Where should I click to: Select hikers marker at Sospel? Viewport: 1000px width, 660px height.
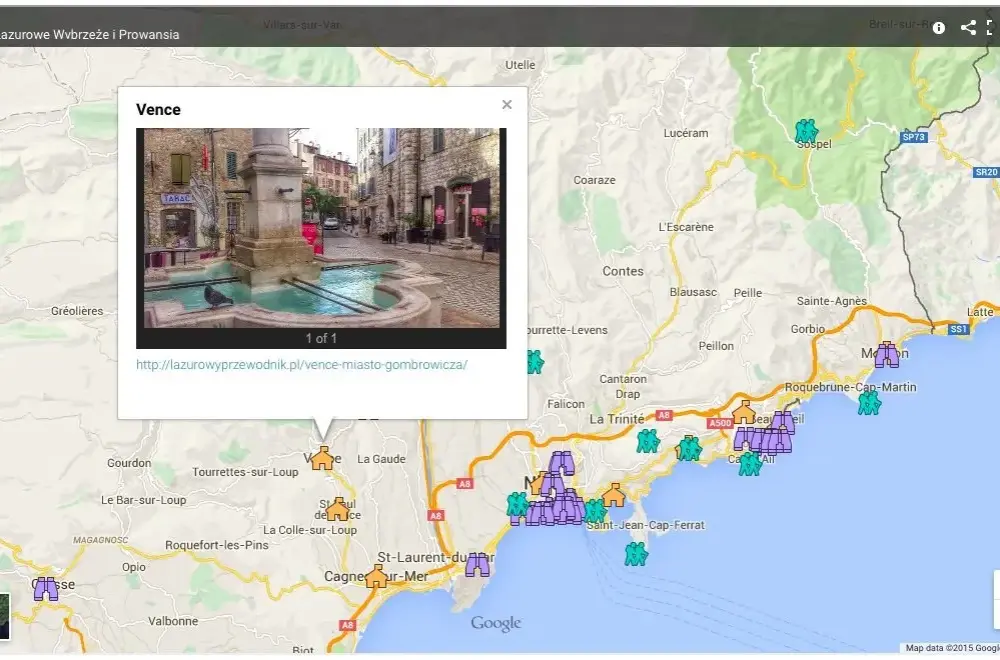click(806, 131)
